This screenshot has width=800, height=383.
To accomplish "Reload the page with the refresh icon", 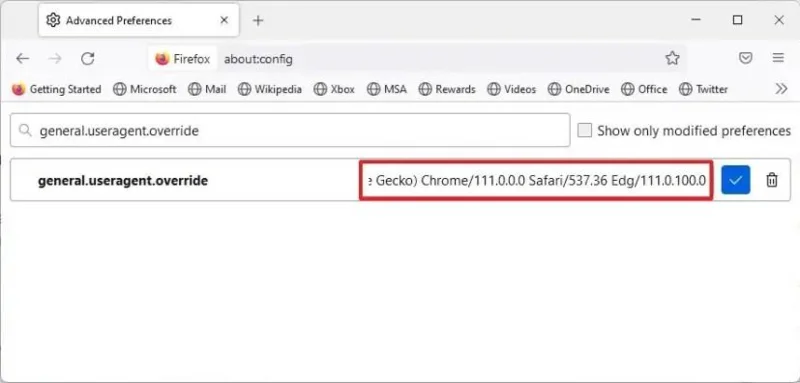I will tap(88, 59).
